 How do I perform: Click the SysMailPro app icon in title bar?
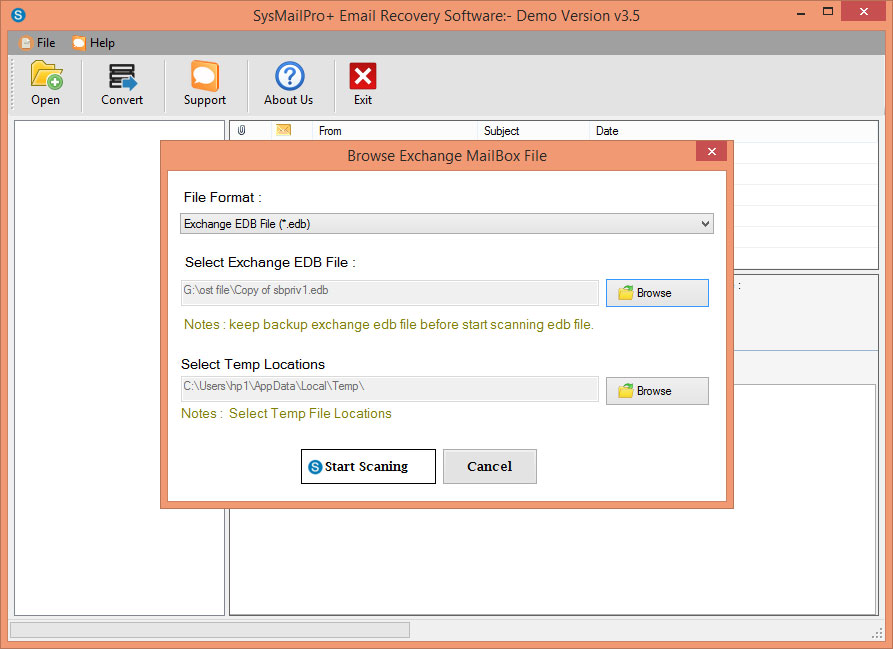[18, 15]
